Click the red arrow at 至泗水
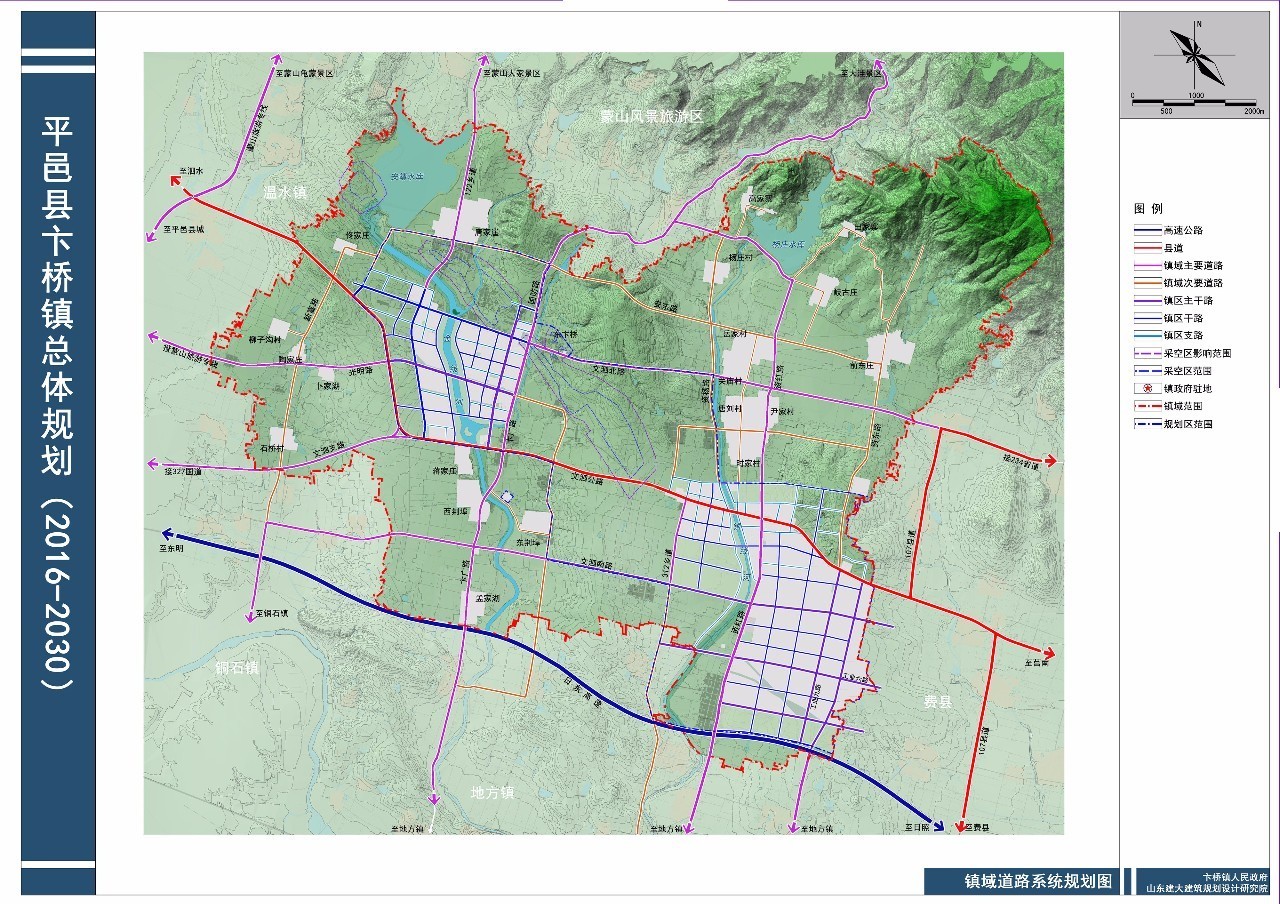Image resolution: width=1280 pixels, height=904 pixels. coord(174,183)
